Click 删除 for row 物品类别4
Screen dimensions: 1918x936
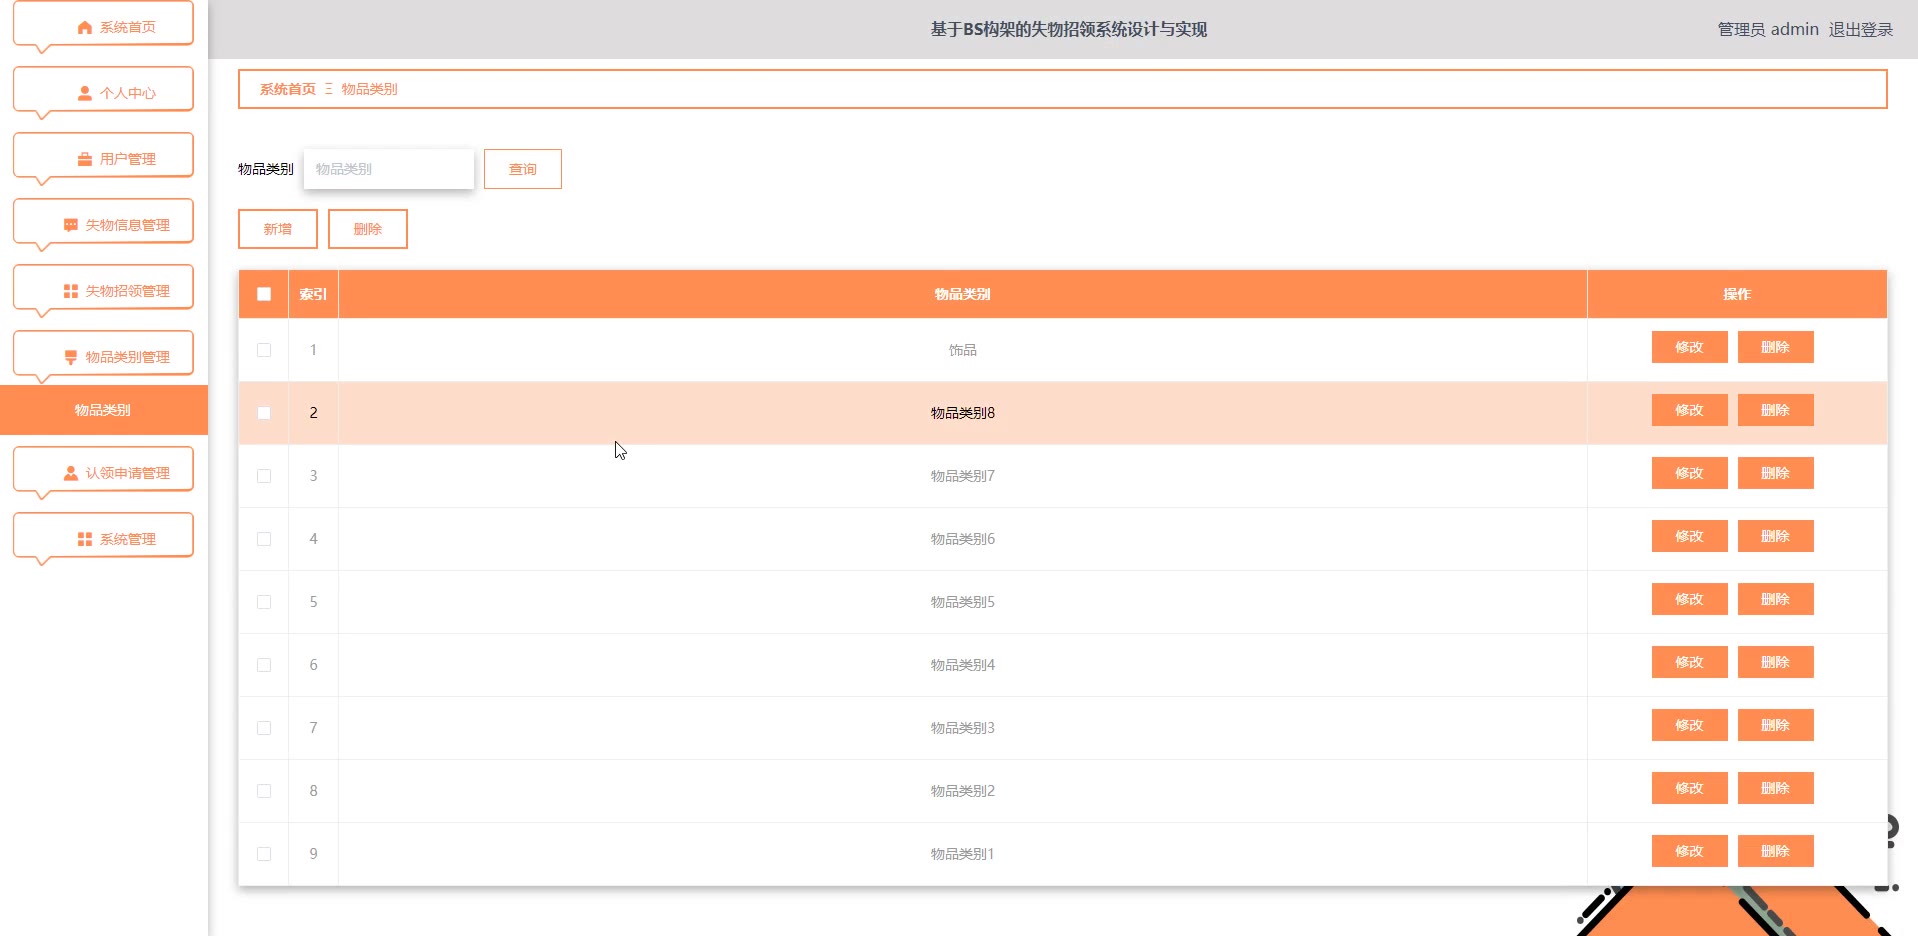tap(1776, 662)
